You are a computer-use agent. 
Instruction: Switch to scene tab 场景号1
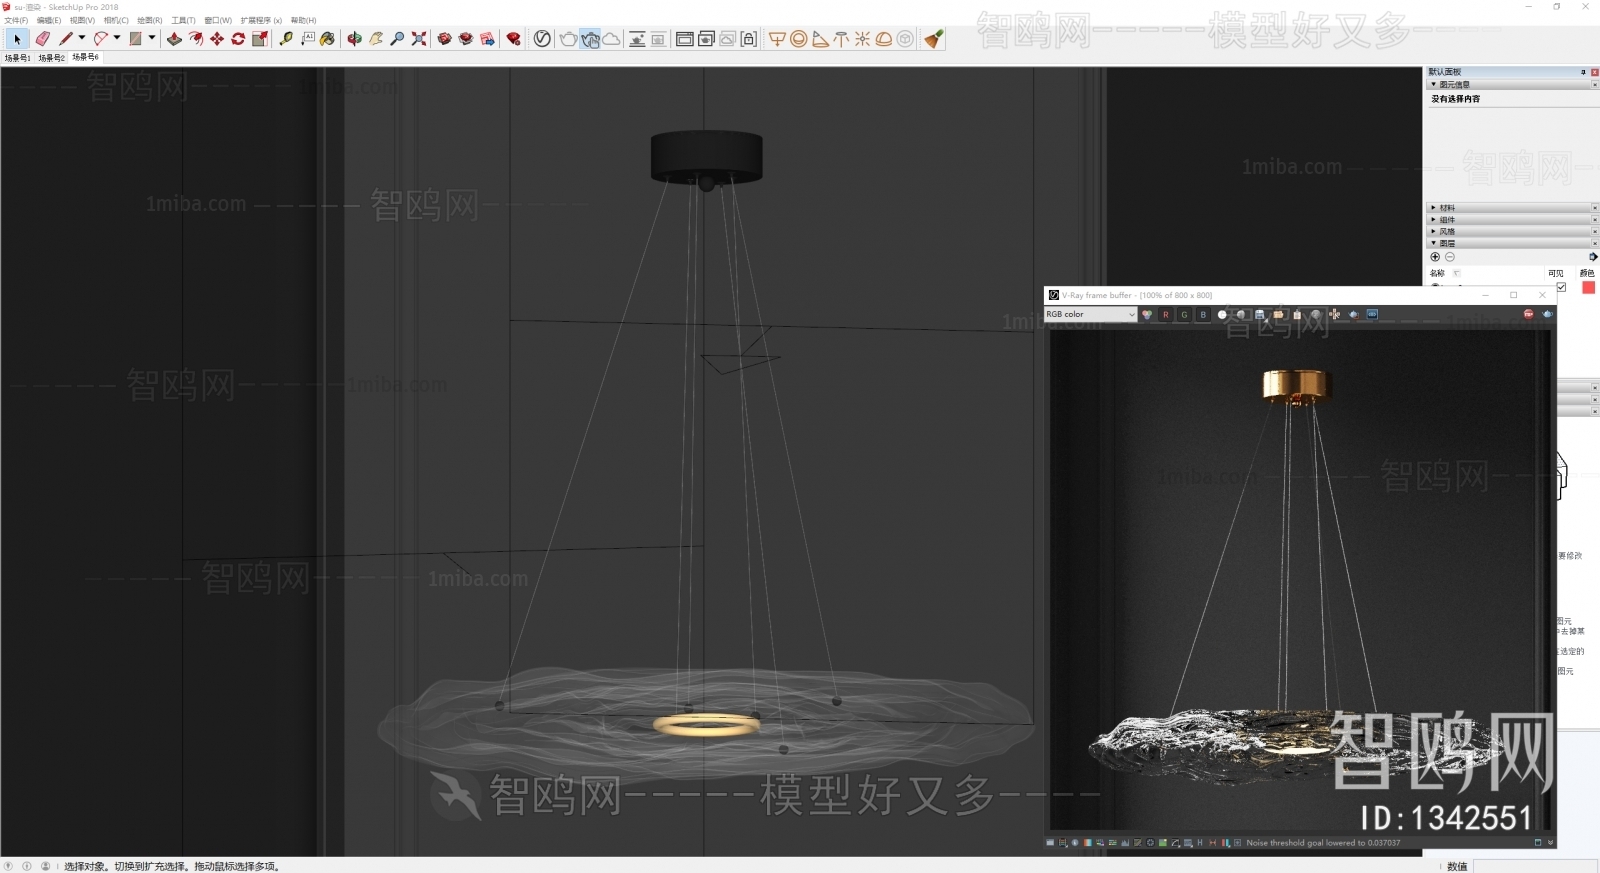(x=17, y=58)
